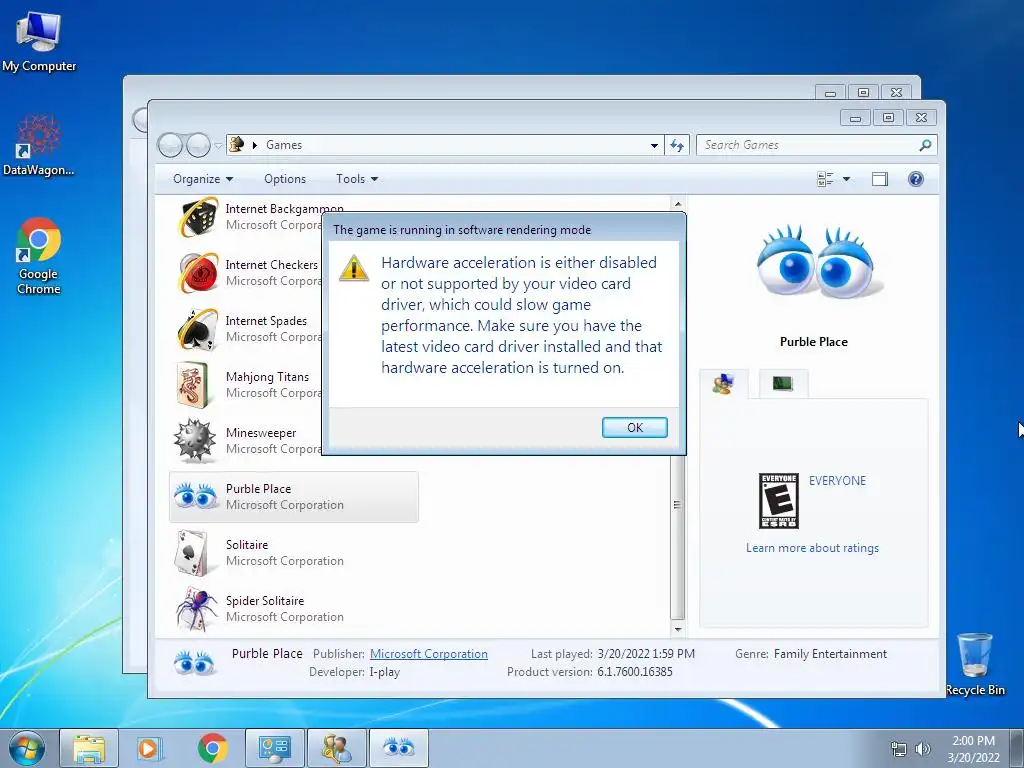Image resolution: width=1024 pixels, height=768 pixels.
Task: Open Windows Explorer from the taskbar
Action: (89, 748)
